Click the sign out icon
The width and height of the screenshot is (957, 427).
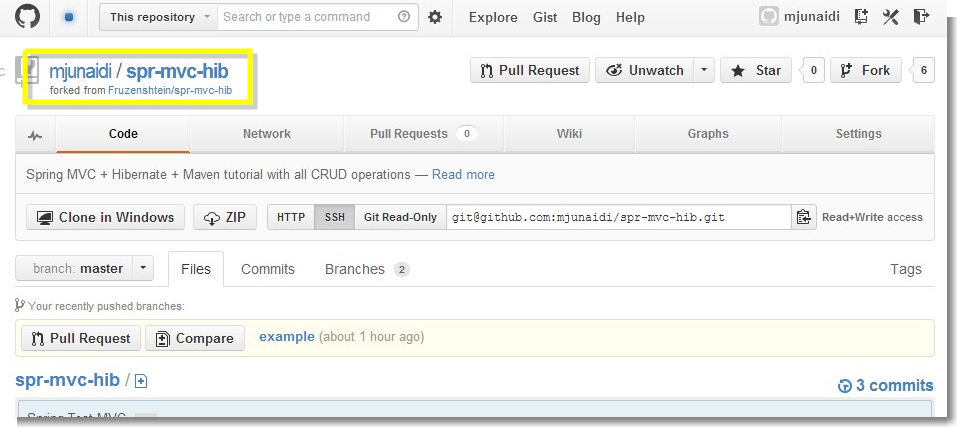[x=920, y=17]
